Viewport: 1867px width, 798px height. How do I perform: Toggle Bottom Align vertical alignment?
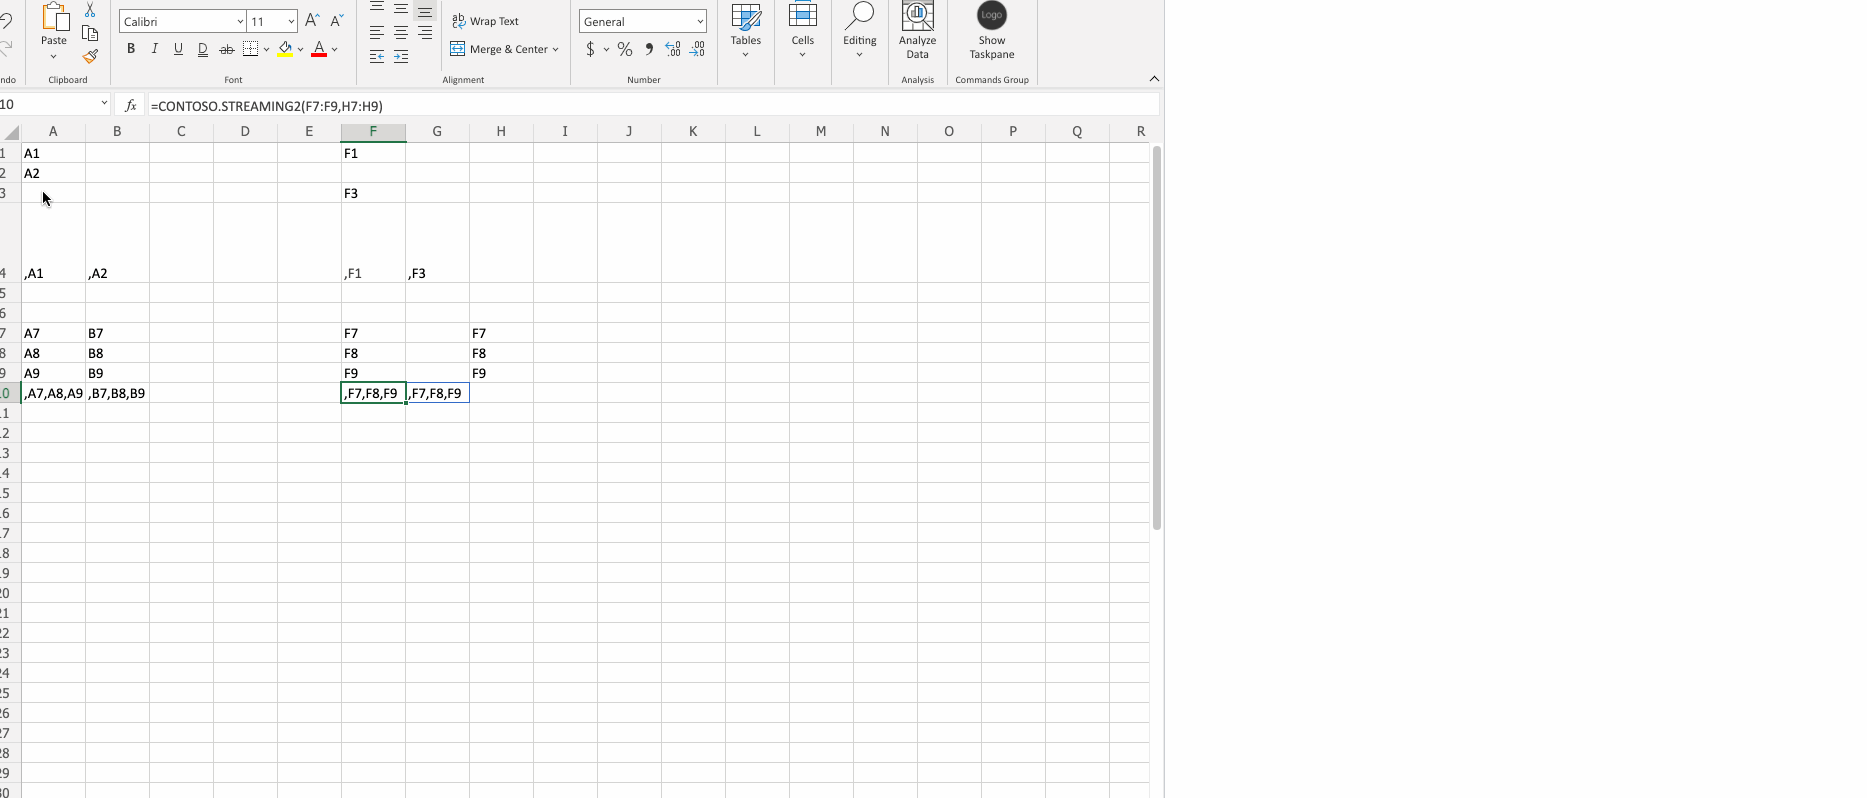click(x=425, y=12)
